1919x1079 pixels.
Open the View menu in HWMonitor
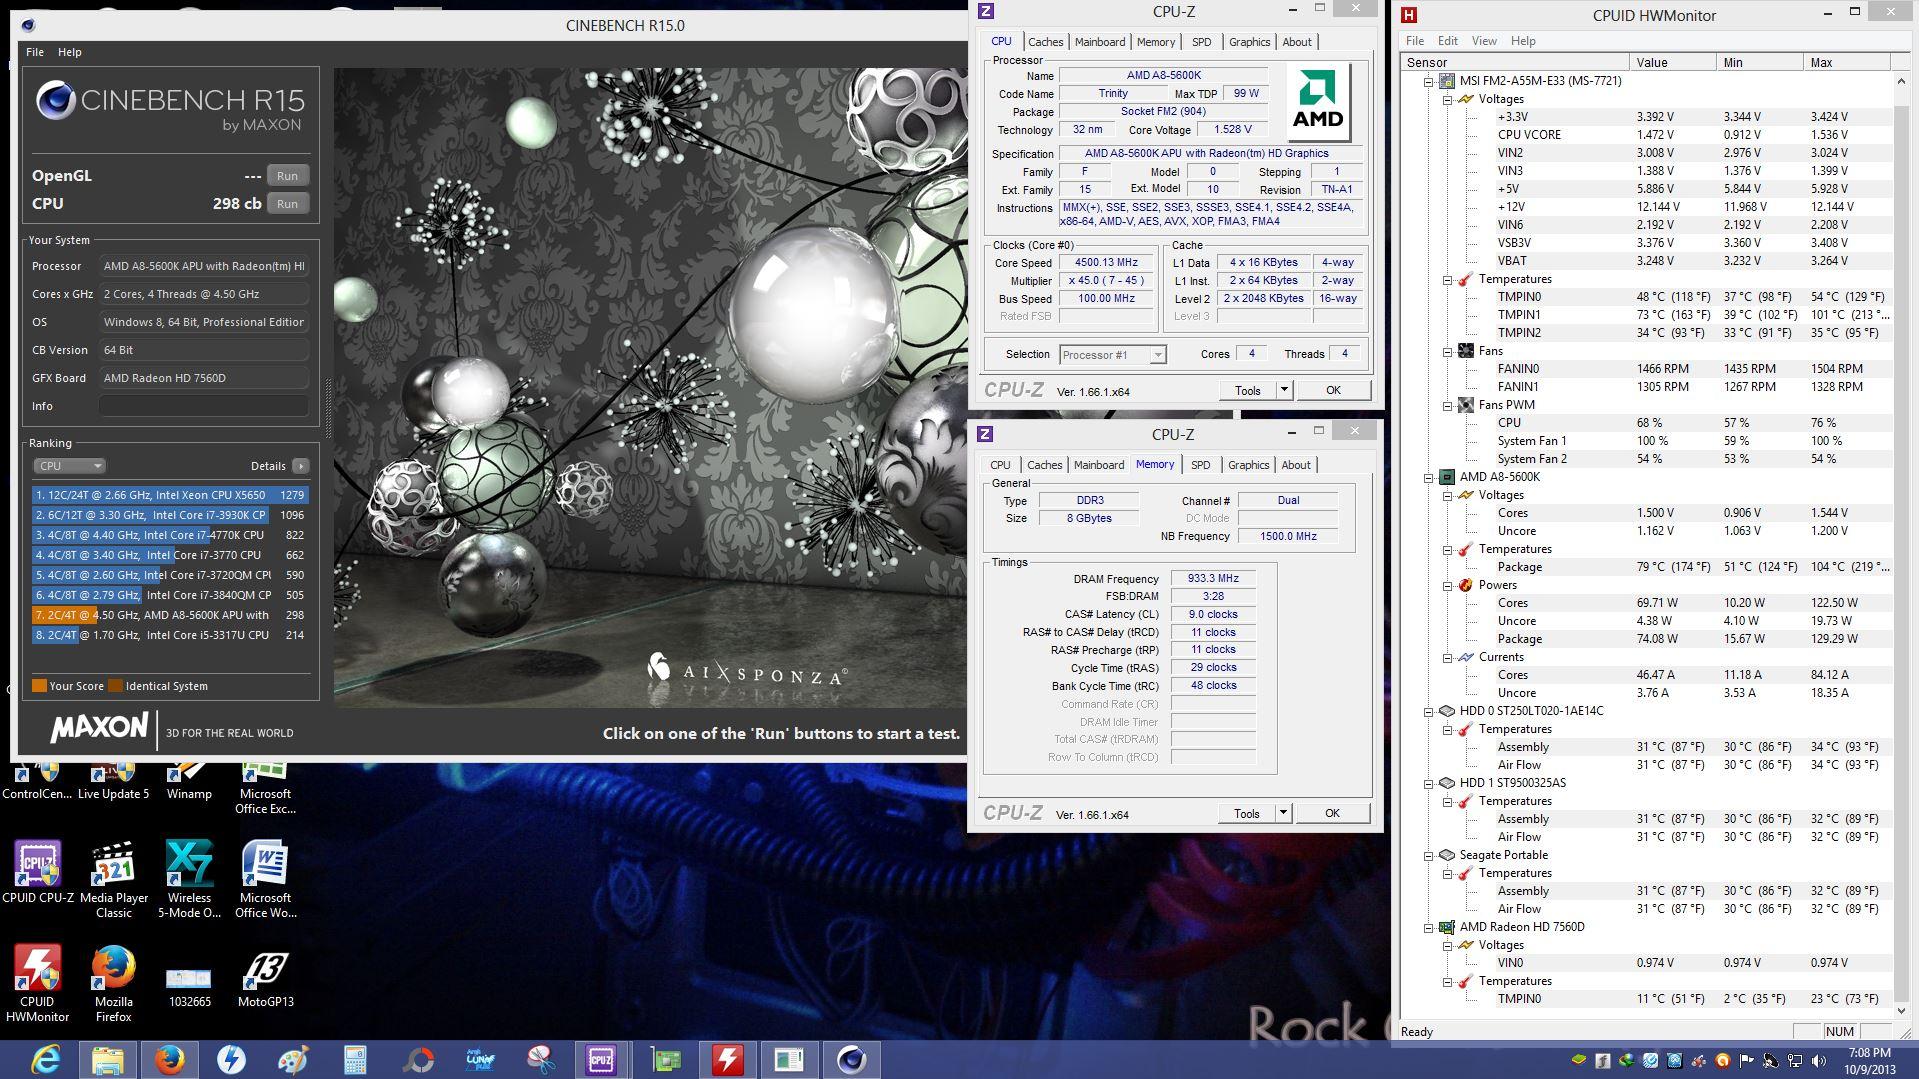coord(1484,41)
